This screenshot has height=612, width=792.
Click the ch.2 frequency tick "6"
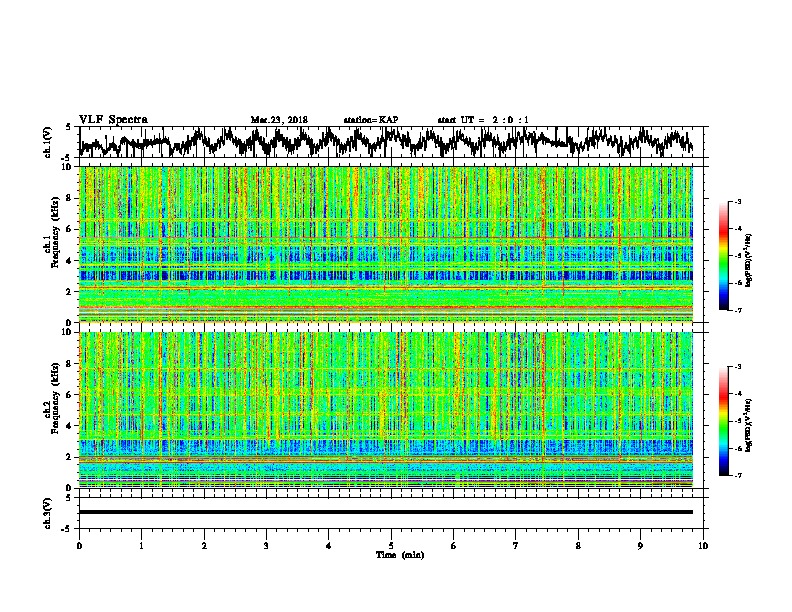tap(71, 395)
